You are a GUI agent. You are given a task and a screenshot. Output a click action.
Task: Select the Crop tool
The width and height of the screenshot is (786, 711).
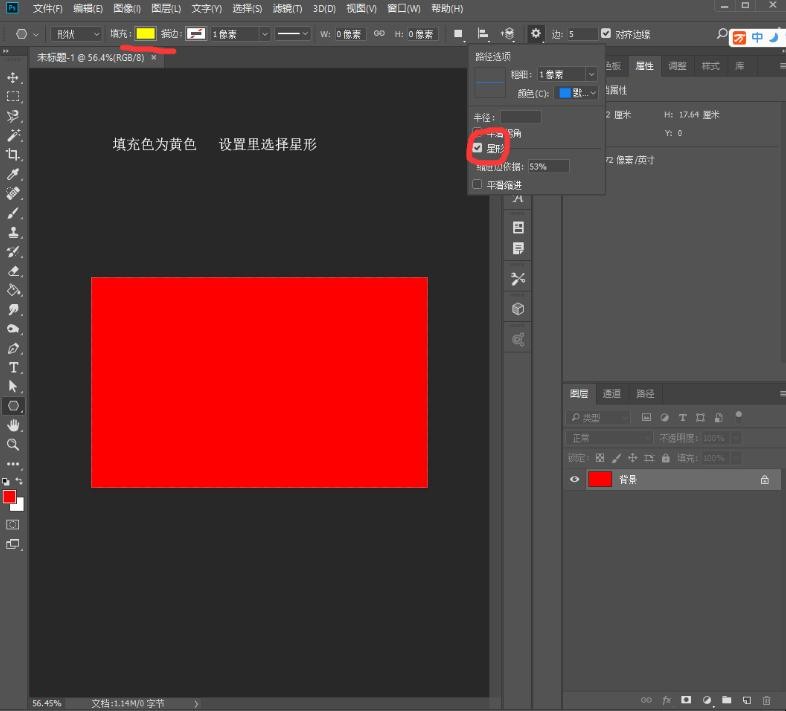click(13, 154)
